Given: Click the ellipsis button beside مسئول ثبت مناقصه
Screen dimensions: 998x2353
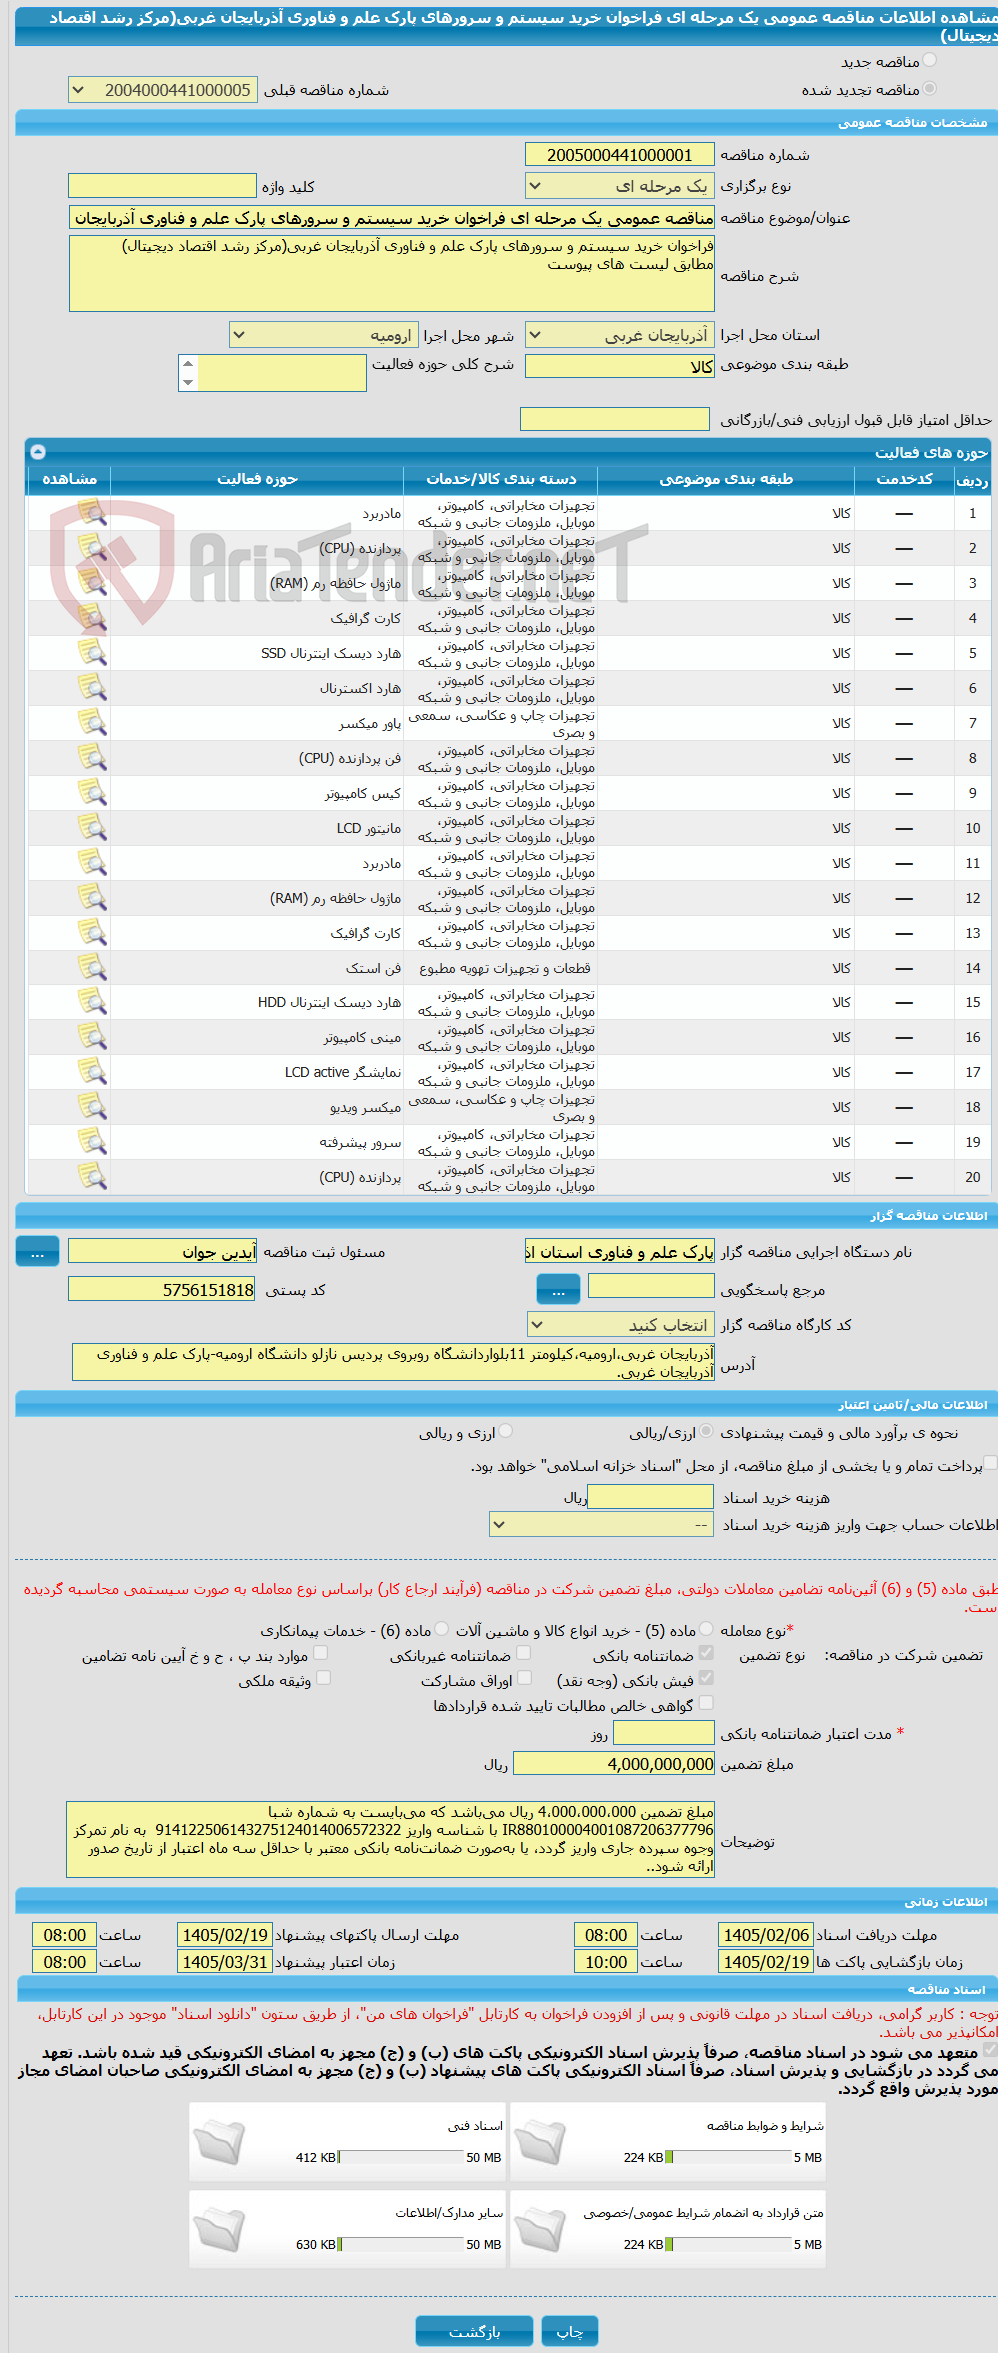Looking at the screenshot, I should tap(37, 1252).
